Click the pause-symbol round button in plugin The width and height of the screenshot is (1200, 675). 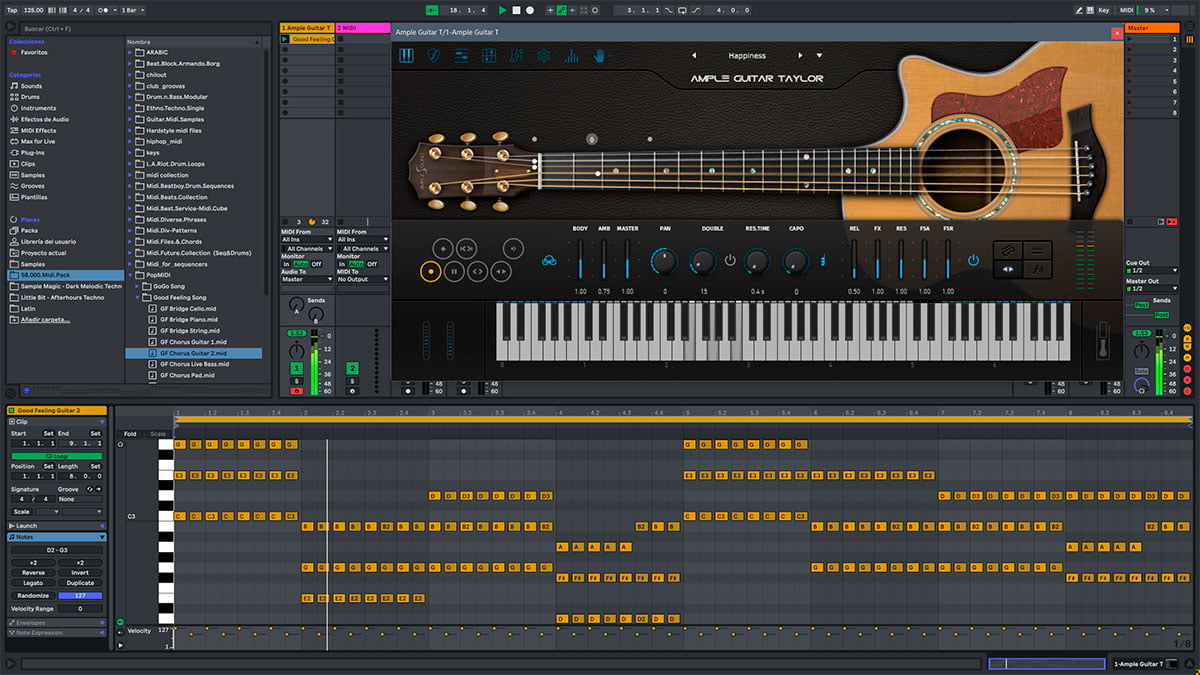pos(454,270)
